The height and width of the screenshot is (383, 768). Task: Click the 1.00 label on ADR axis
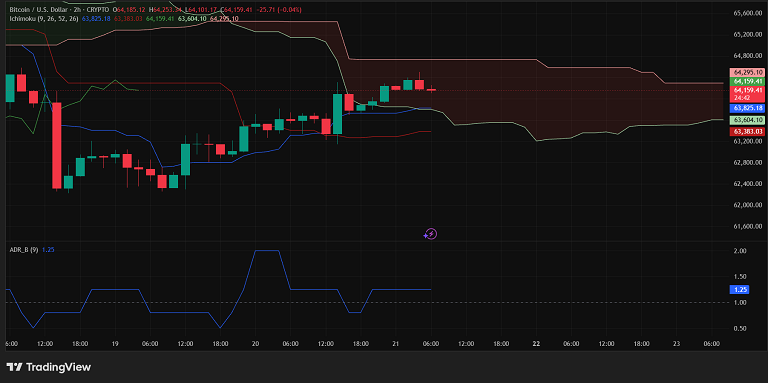[740, 303]
